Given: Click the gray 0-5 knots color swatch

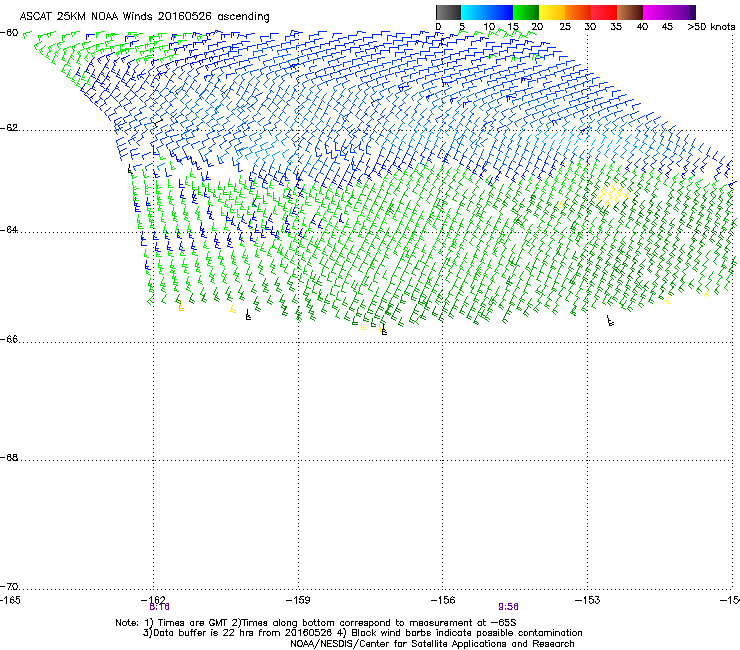Looking at the screenshot, I should (x=448, y=12).
